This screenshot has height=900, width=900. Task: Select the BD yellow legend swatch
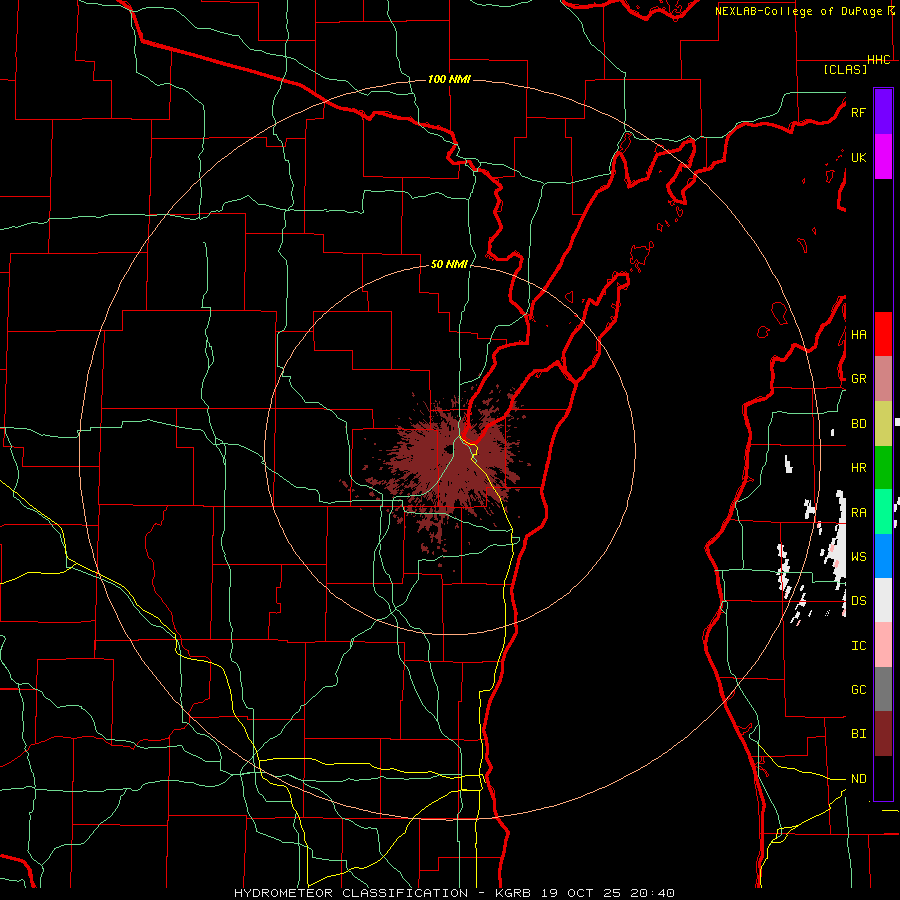[x=883, y=423]
